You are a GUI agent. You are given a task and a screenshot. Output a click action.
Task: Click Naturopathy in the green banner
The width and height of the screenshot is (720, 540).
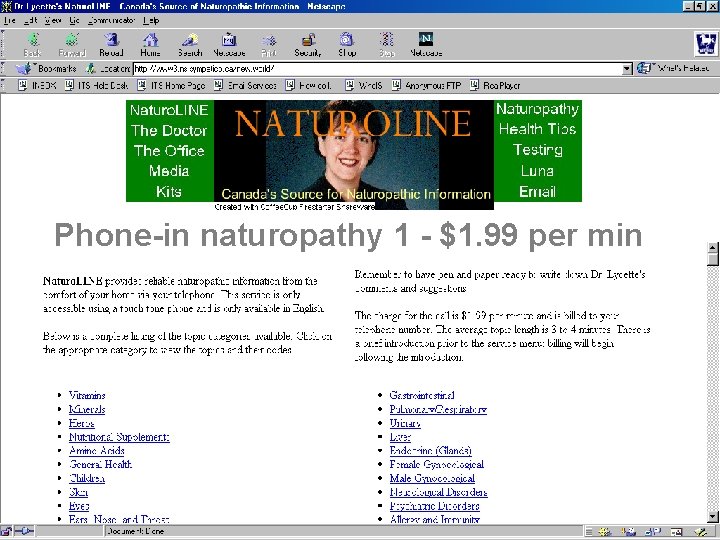tap(537, 109)
